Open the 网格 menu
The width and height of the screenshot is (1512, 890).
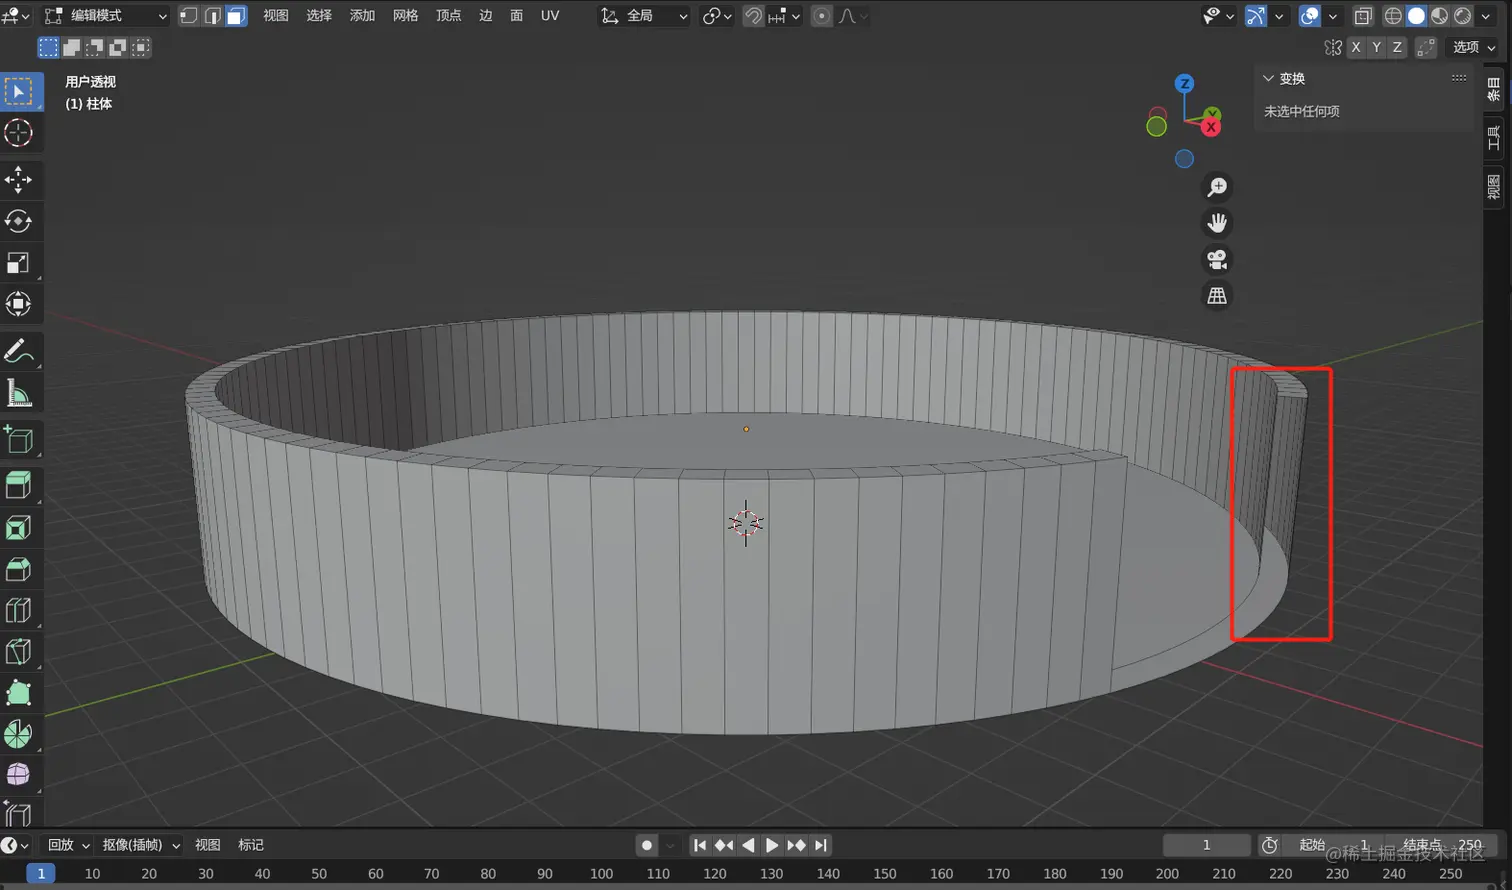(405, 15)
